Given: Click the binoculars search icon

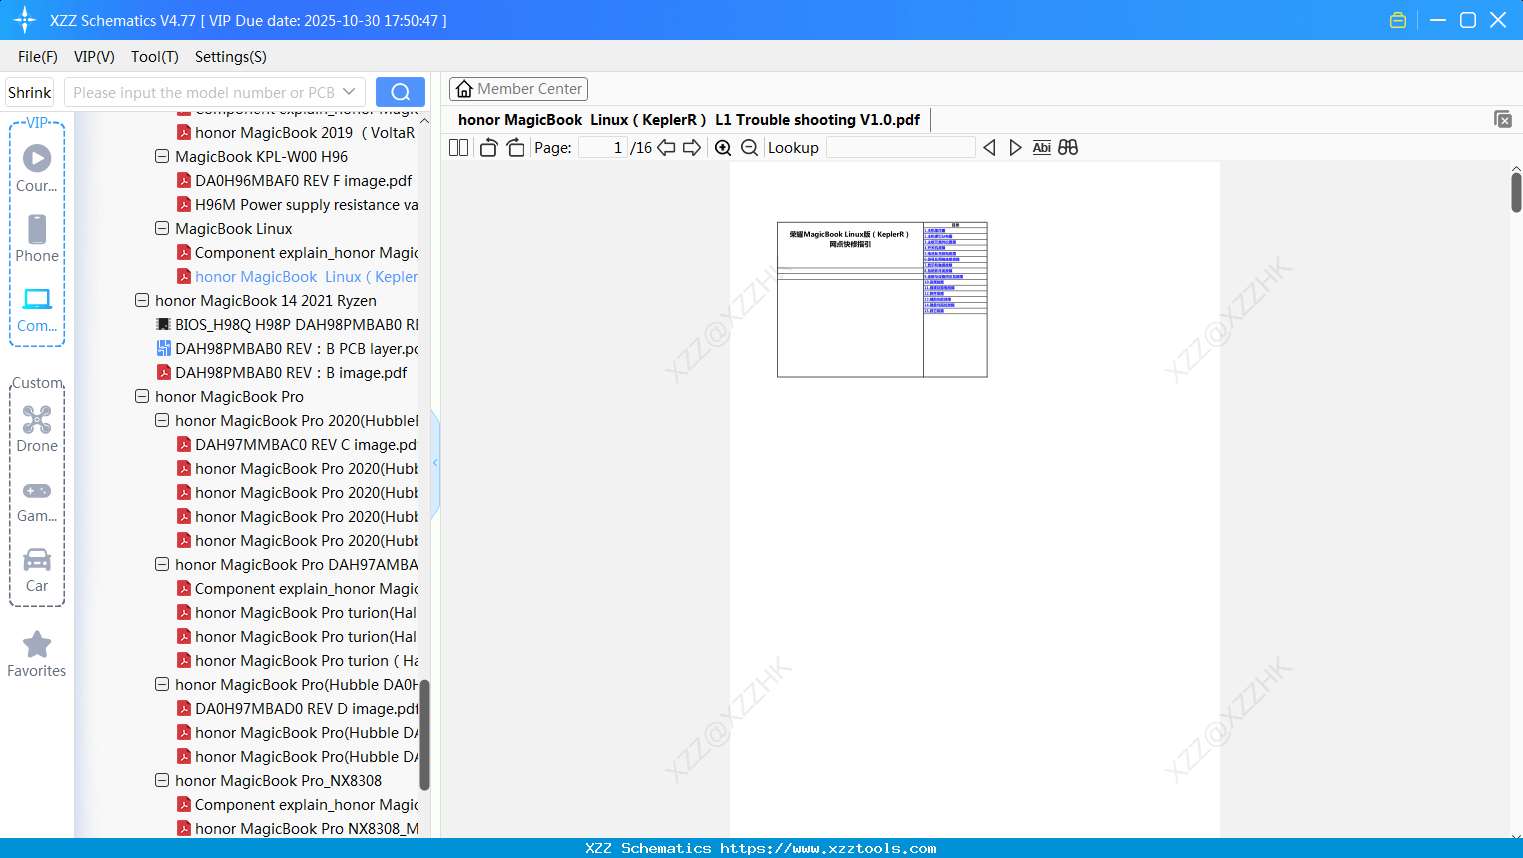Looking at the screenshot, I should [1068, 148].
